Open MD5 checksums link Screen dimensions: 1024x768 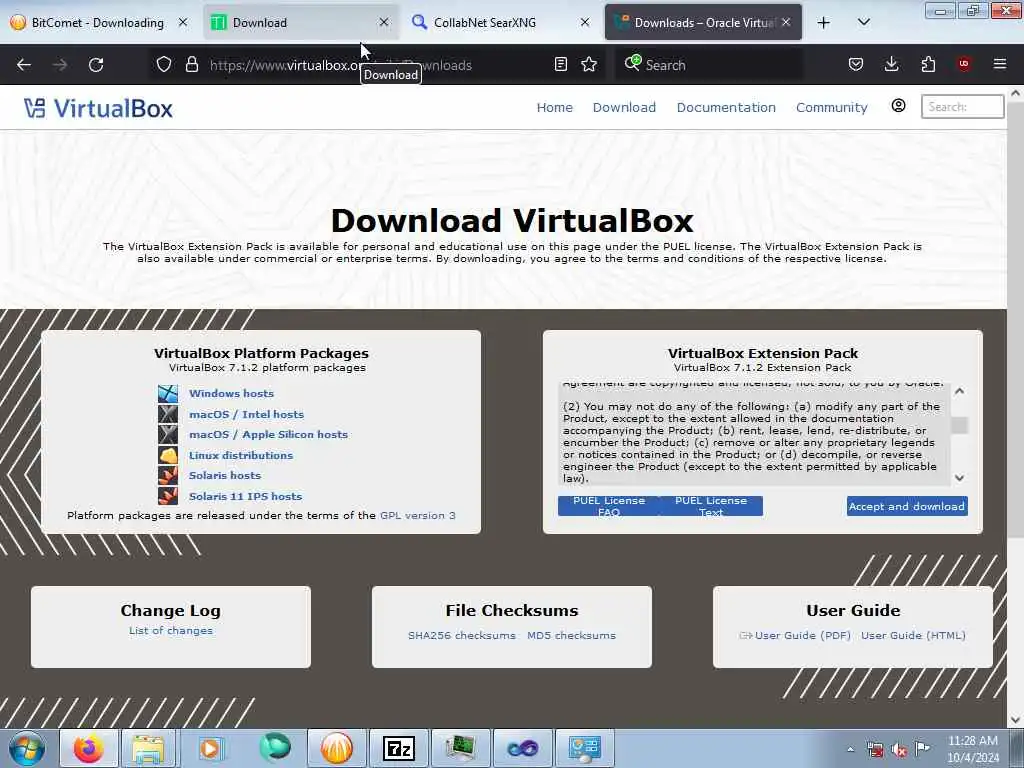(x=571, y=635)
